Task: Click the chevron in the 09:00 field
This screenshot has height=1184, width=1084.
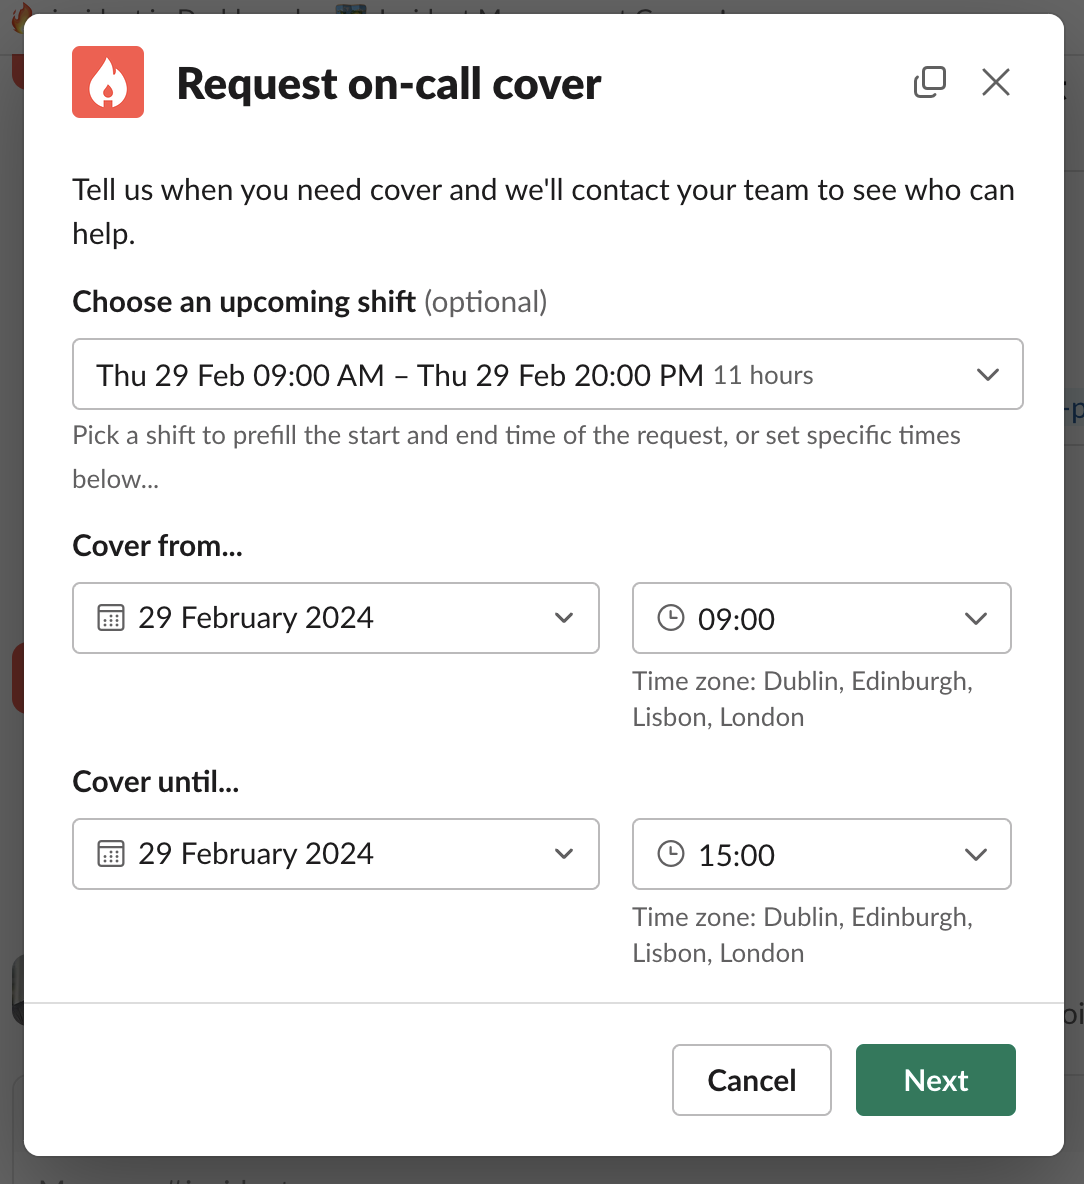Action: point(976,618)
